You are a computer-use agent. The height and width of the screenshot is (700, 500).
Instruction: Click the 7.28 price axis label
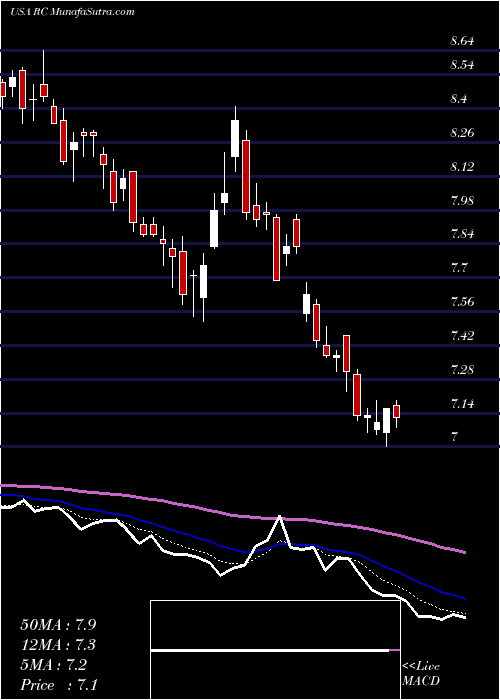(462, 370)
